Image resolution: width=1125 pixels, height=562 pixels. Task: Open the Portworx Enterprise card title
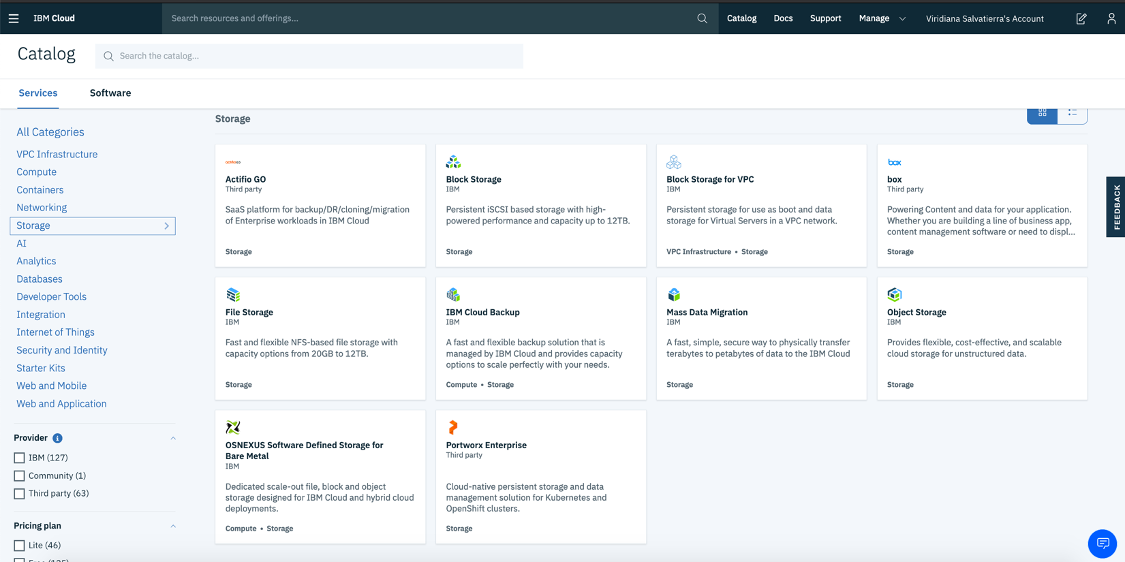[486, 445]
